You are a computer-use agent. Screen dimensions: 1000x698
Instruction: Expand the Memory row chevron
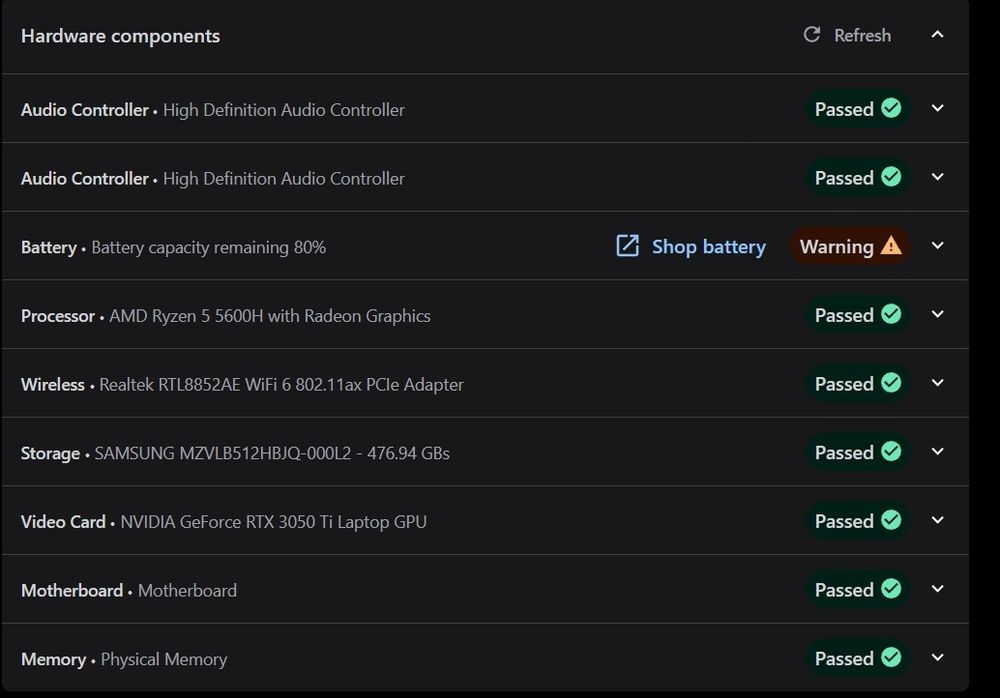click(x=937, y=658)
